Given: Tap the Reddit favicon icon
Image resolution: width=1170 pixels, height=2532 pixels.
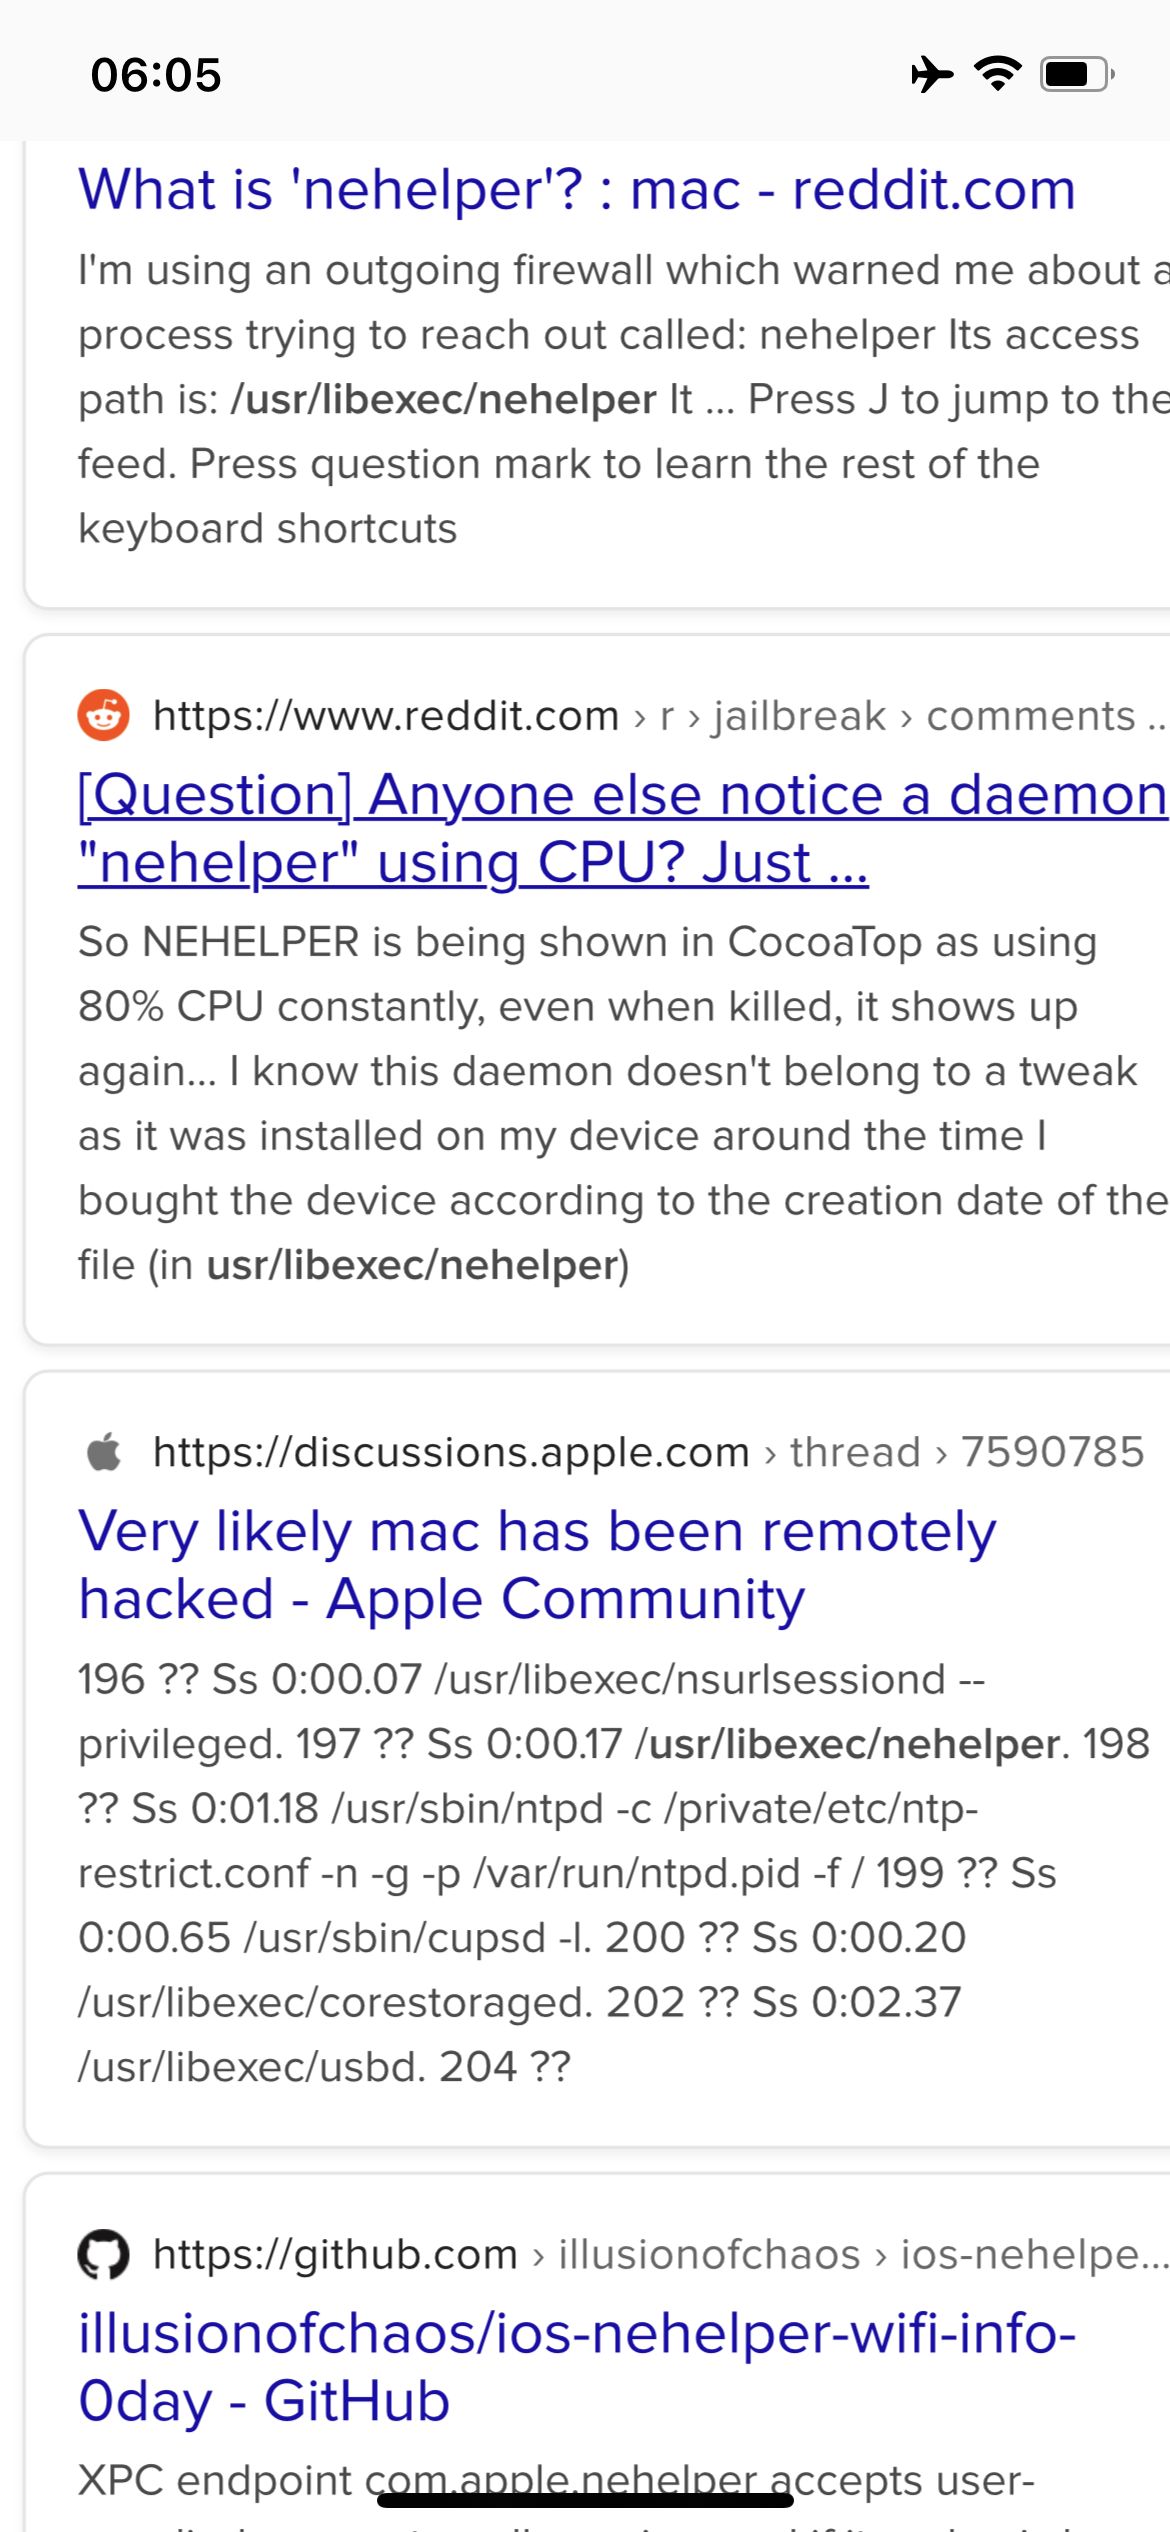Looking at the screenshot, I should pyautogui.click(x=104, y=715).
